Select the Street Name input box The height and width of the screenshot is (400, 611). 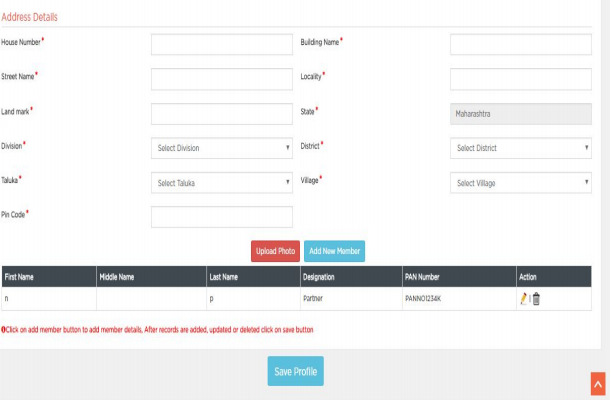(221, 79)
